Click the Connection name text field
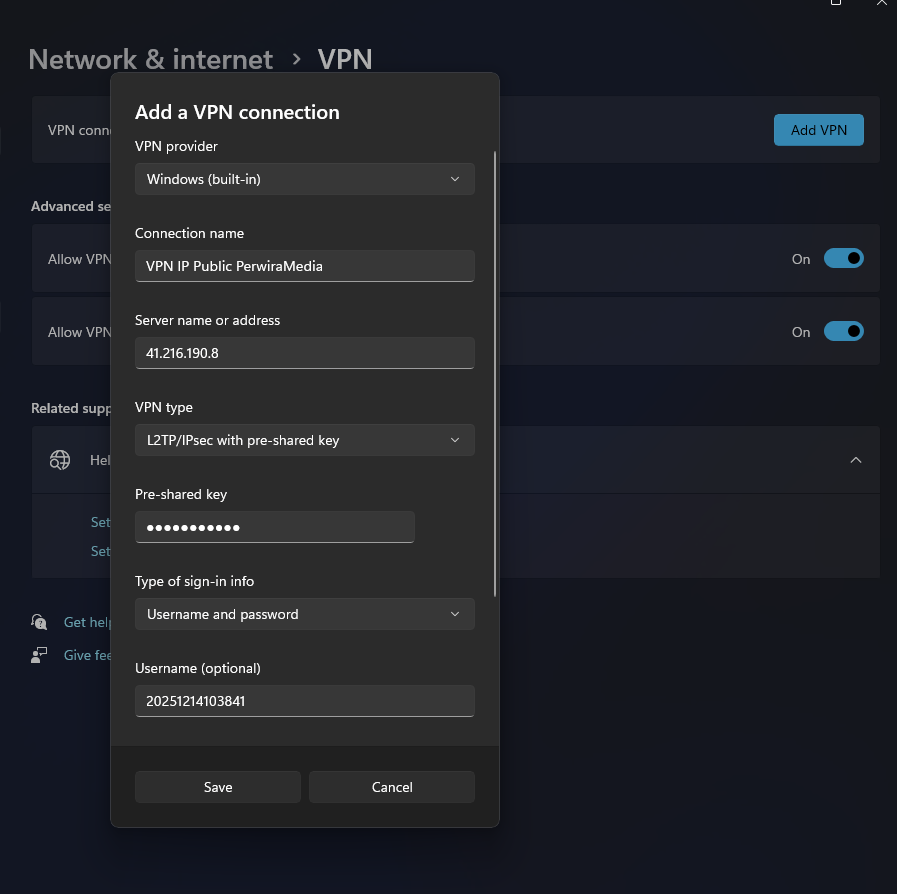 304,266
